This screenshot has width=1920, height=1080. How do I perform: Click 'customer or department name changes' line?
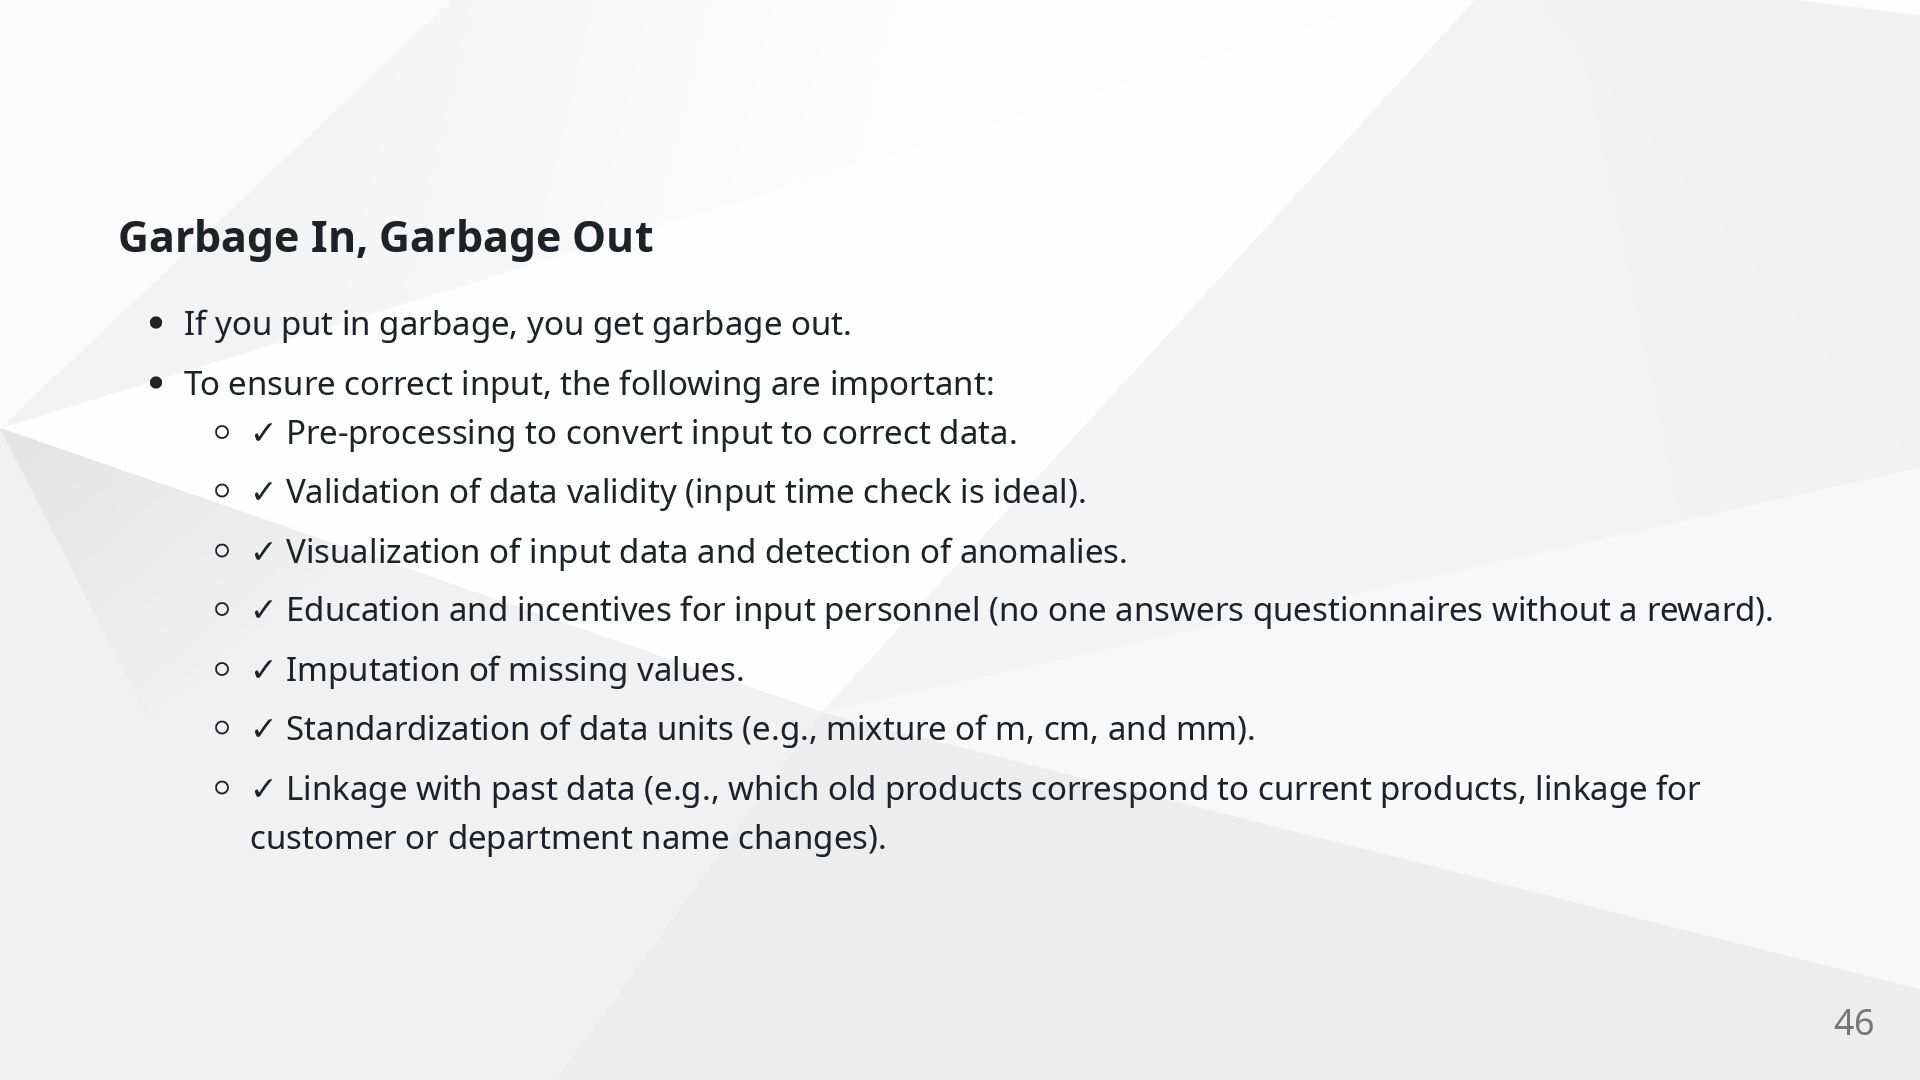568,838
